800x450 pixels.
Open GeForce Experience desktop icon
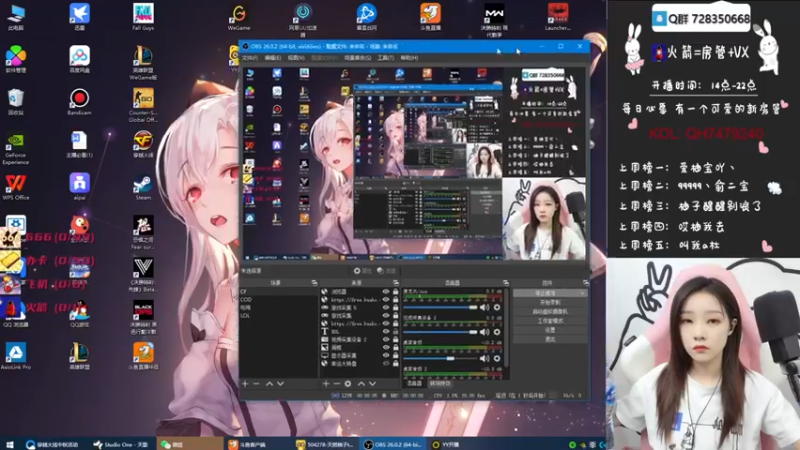click(x=15, y=148)
